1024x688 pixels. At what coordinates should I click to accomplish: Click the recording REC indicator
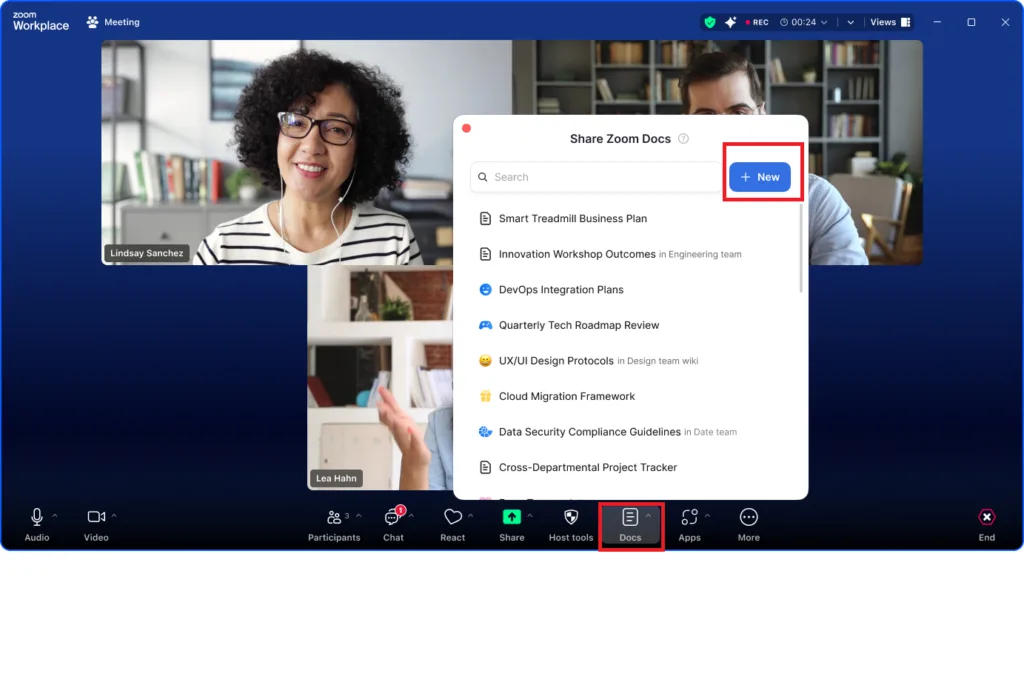[x=756, y=21]
